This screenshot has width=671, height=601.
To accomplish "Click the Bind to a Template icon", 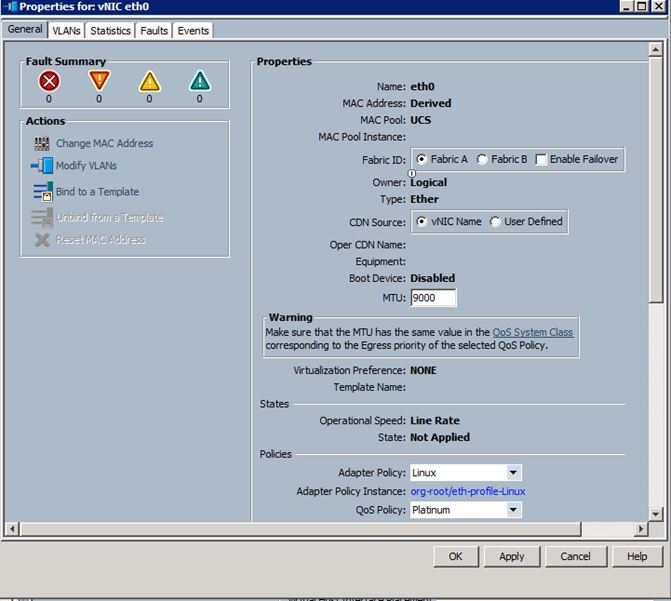I will (43, 191).
